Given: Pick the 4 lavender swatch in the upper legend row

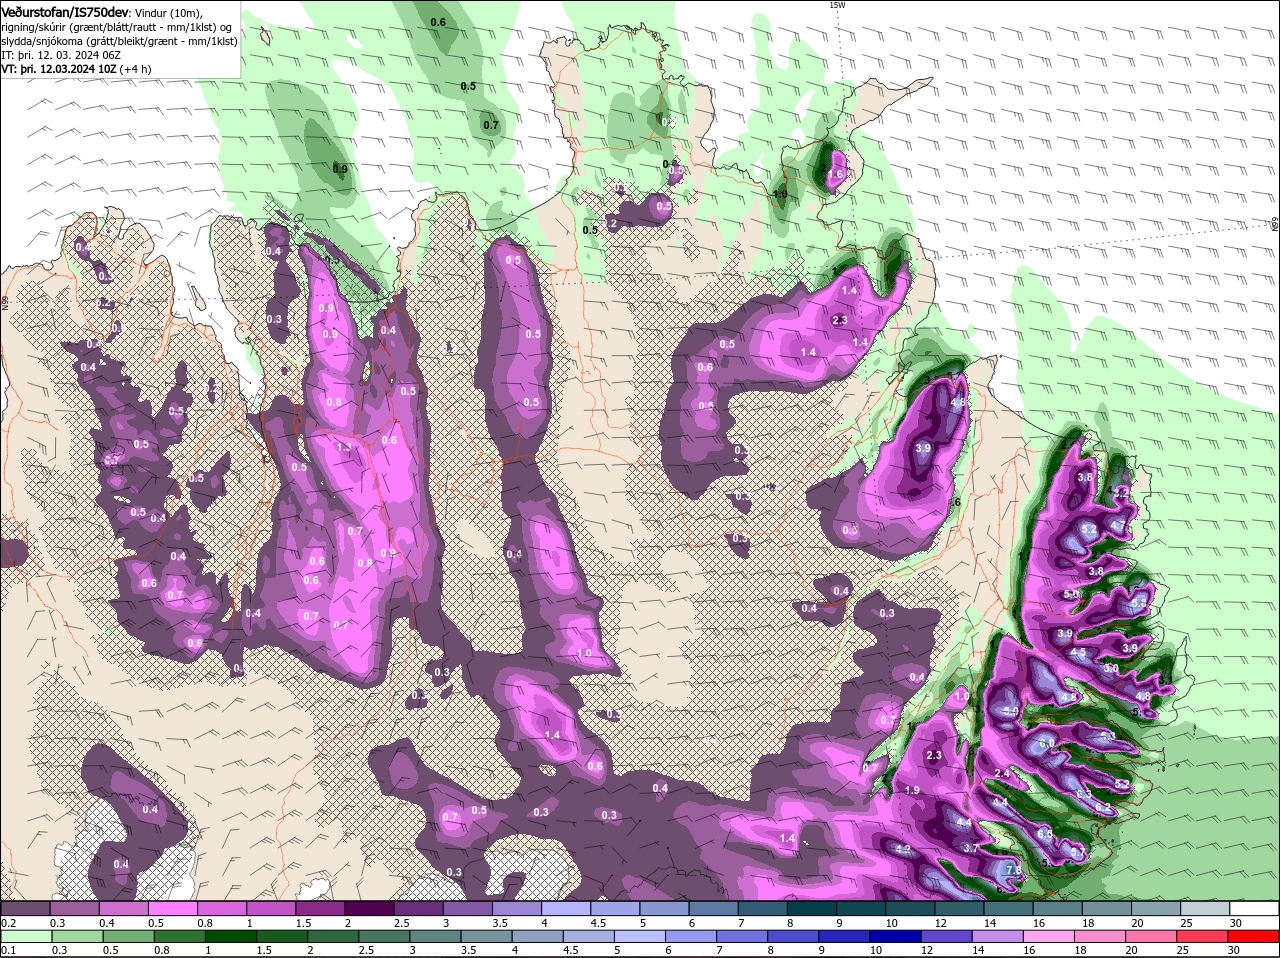Looking at the screenshot, I should (566, 908).
